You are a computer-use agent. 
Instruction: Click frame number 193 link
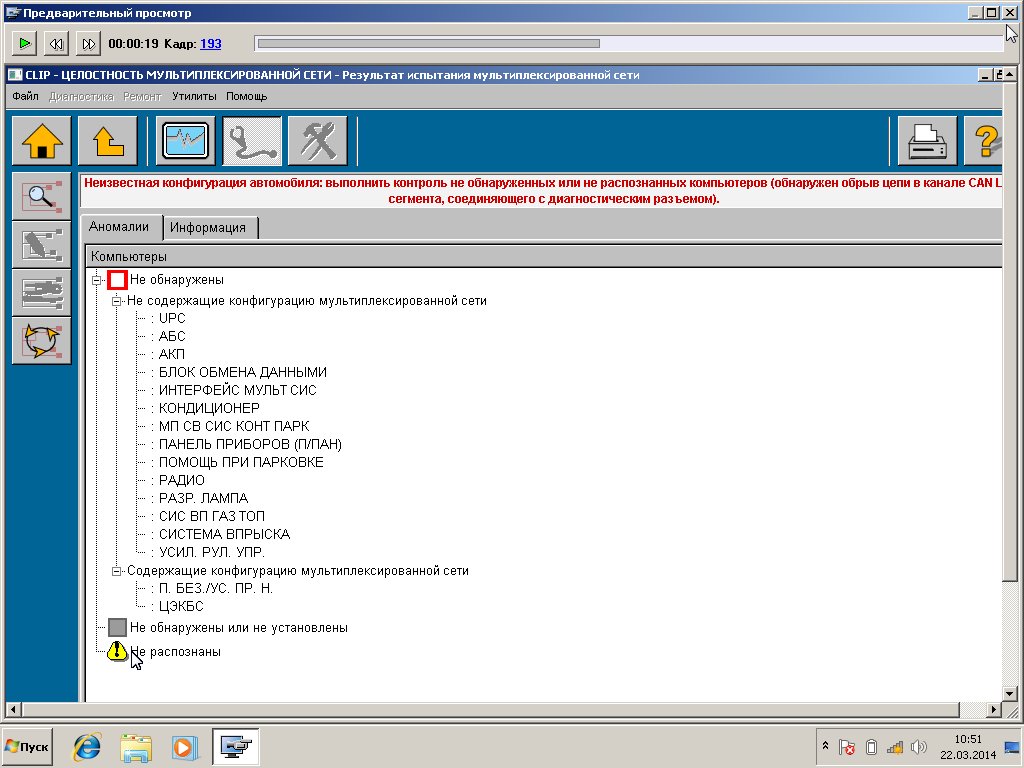click(210, 44)
